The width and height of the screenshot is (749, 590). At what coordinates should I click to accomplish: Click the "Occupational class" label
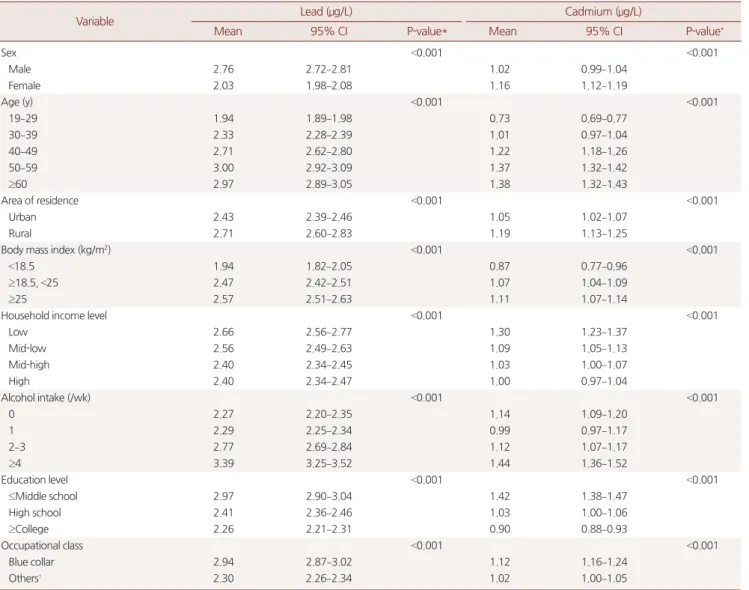42,546
